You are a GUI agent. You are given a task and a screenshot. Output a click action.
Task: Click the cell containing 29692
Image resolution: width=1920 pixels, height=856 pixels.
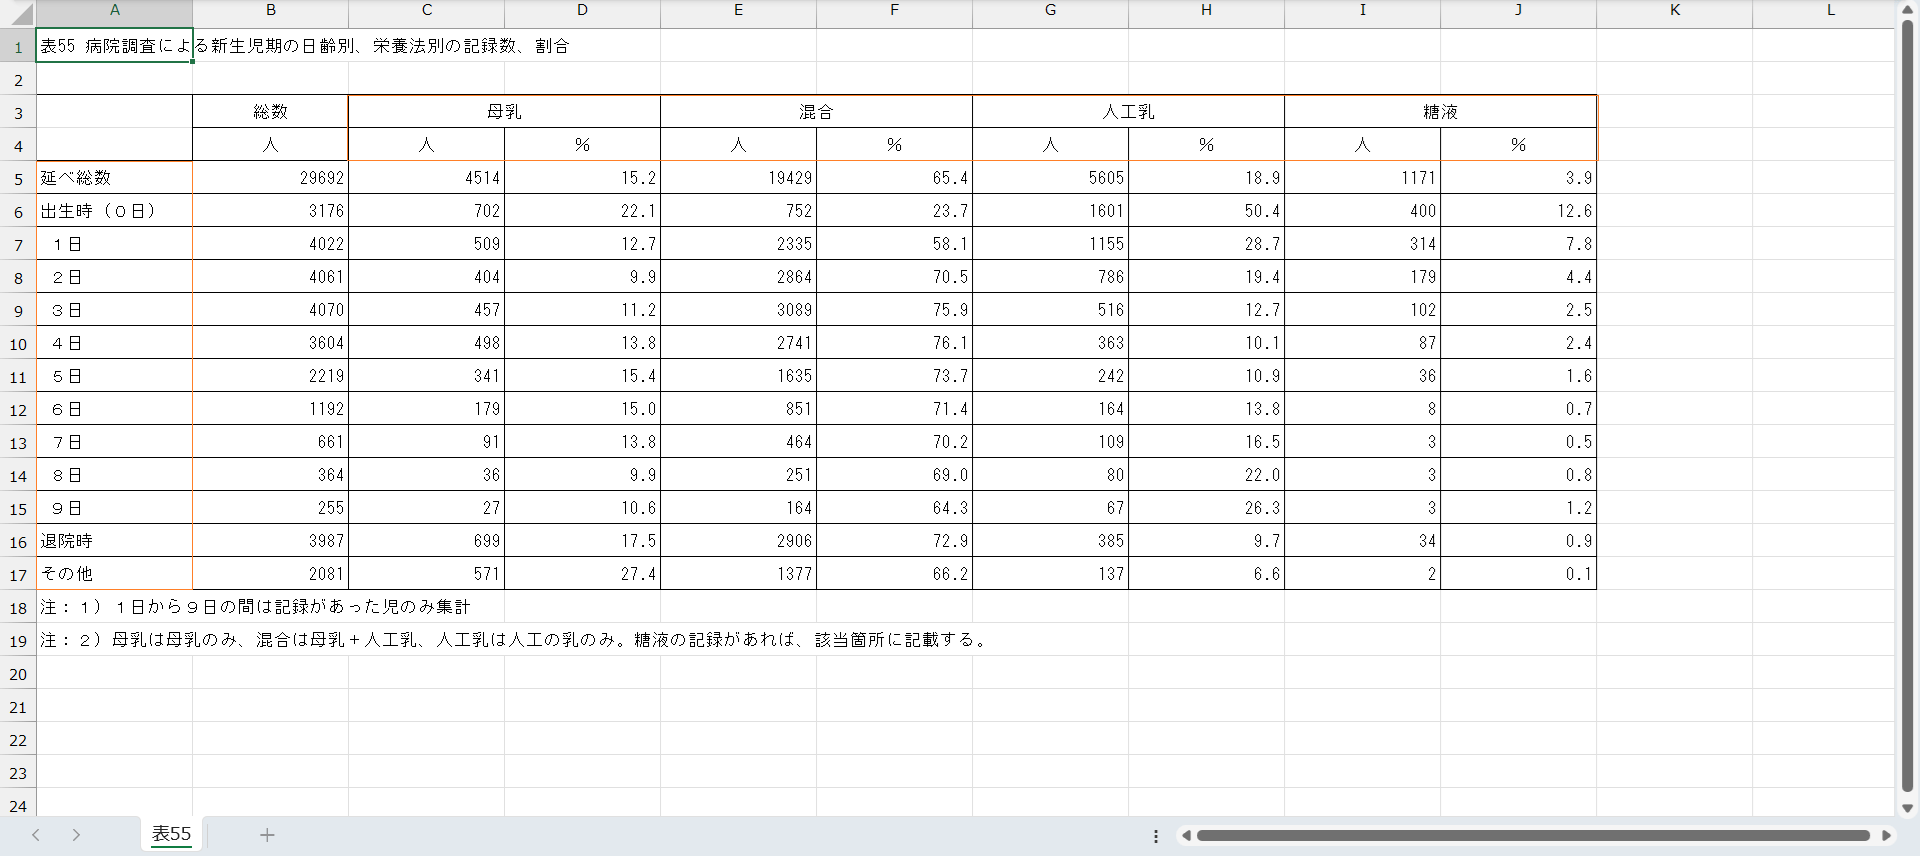(270, 178)
